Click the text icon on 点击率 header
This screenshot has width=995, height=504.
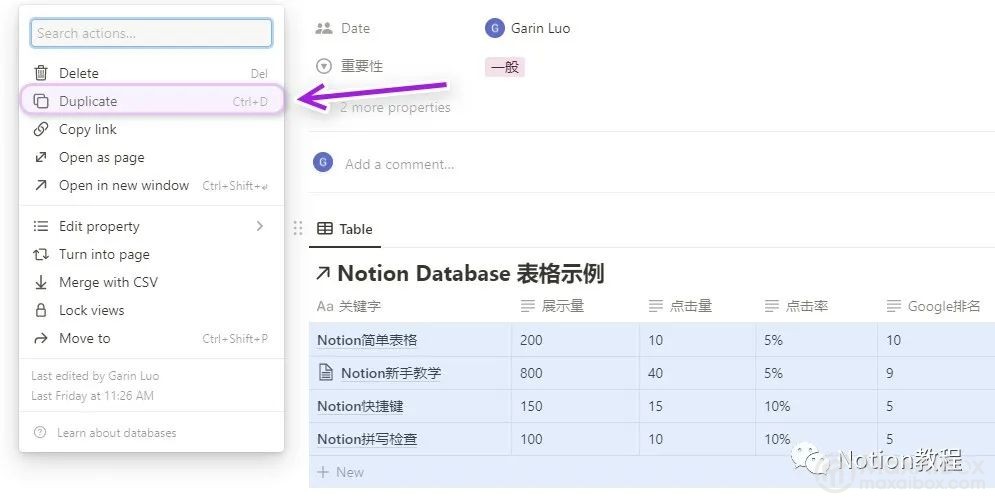click(x=772, y=306)
